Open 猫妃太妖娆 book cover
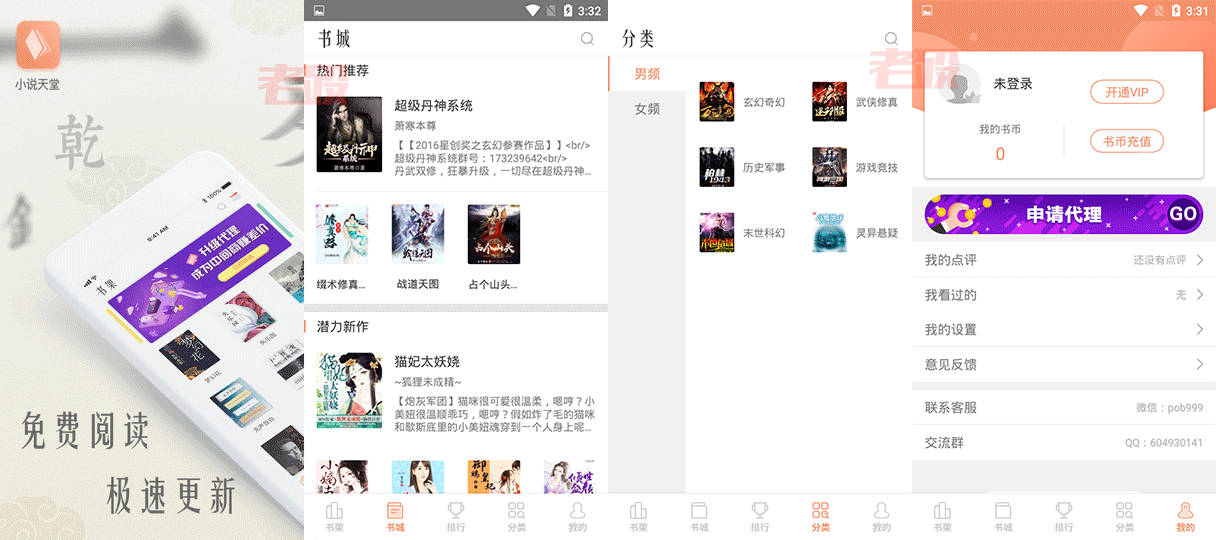Viewport: 1216px width, 540px height. coord(349,390)
